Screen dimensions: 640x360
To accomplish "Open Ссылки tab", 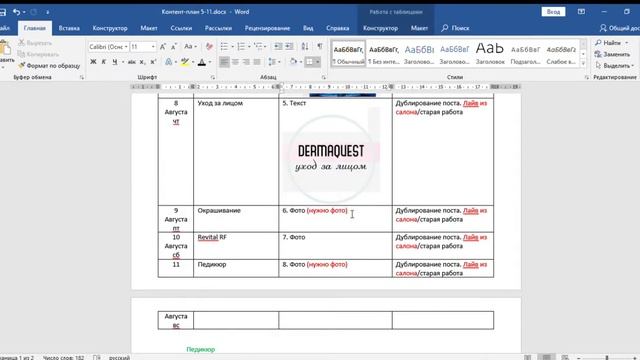I will click(181, 28).
